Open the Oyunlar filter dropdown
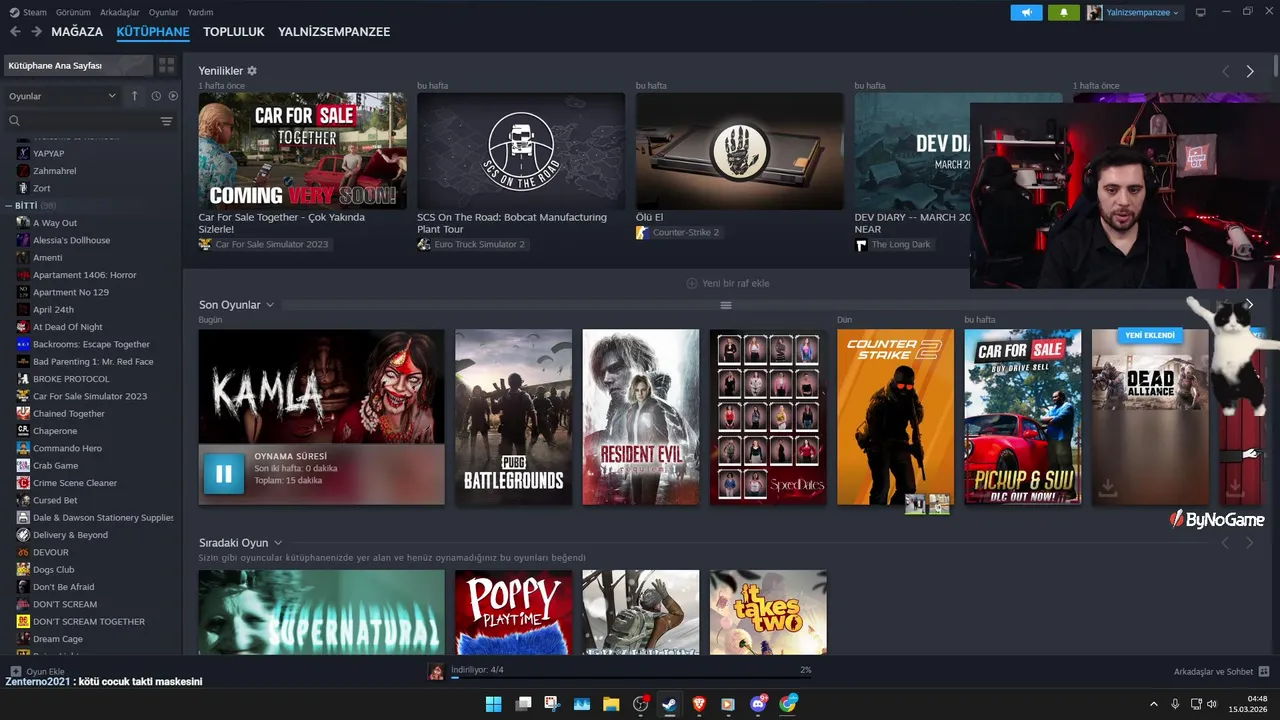1280x720 pixels. point(62,96)
